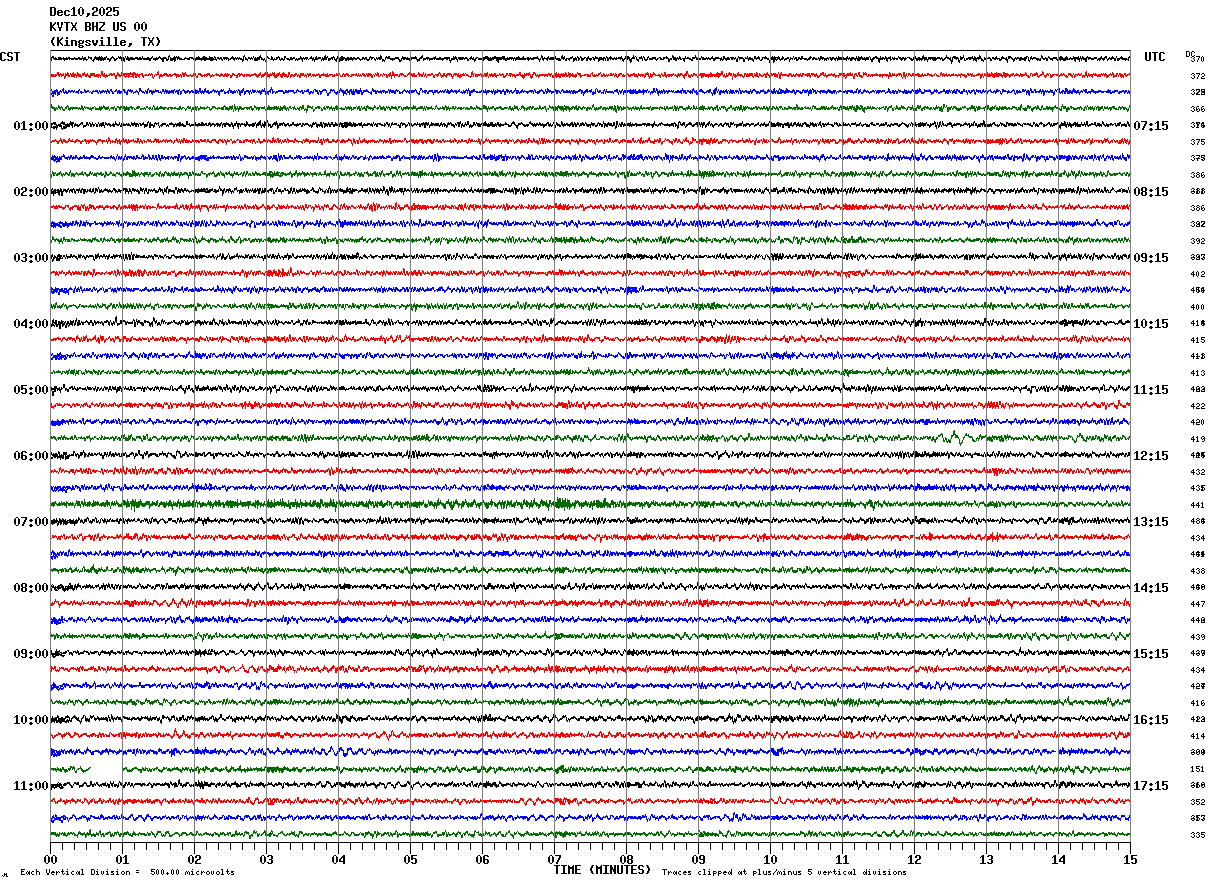Click the DC offset value "366"
The height and width of the screenshot is (886, 1210).
[x=1197, y=109]
